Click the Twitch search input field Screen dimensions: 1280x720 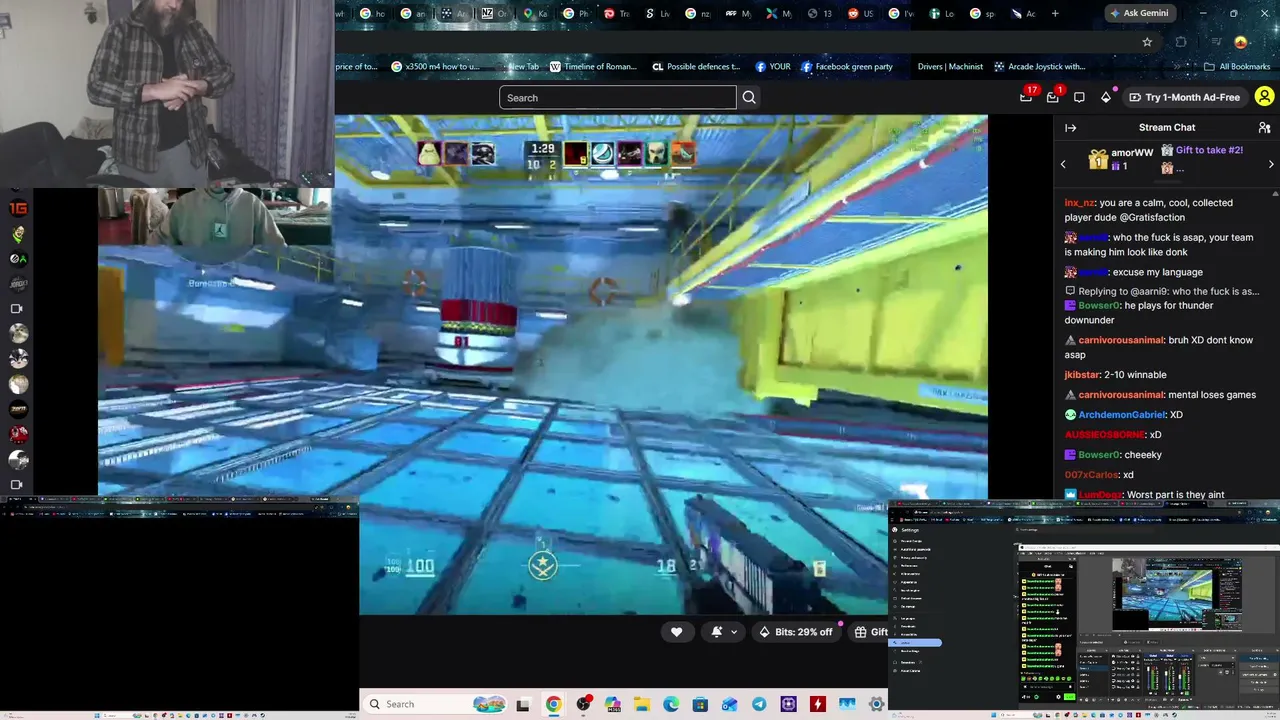618,97
